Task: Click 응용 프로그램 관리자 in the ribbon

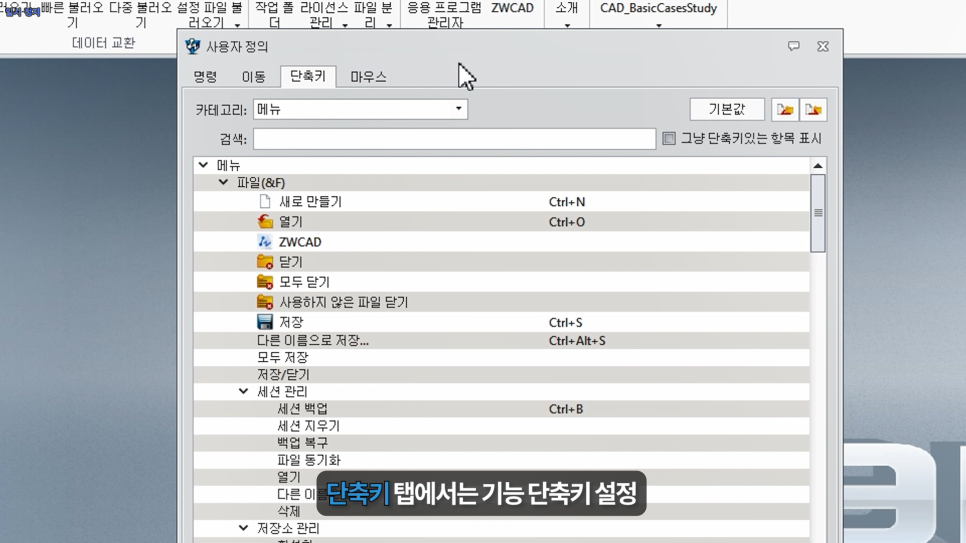Action: click(444, 15)
